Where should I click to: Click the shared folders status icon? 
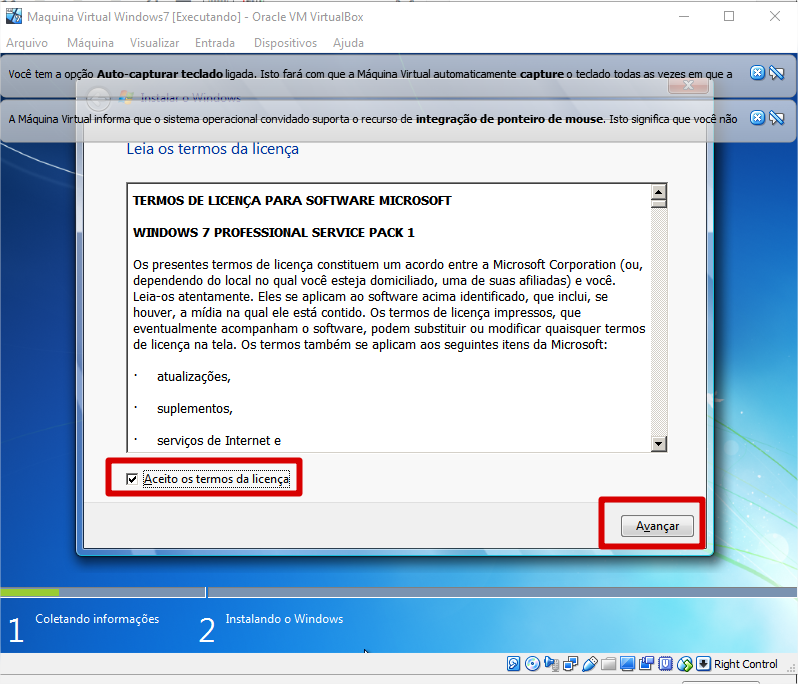click(609, 664)
